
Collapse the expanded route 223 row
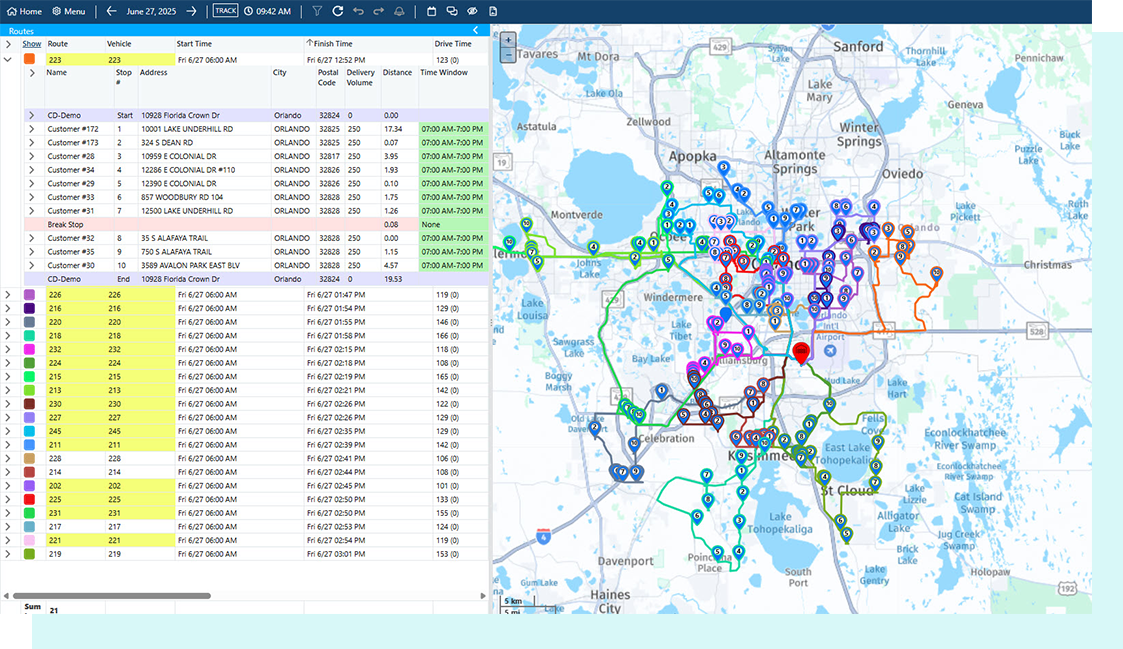8,59
